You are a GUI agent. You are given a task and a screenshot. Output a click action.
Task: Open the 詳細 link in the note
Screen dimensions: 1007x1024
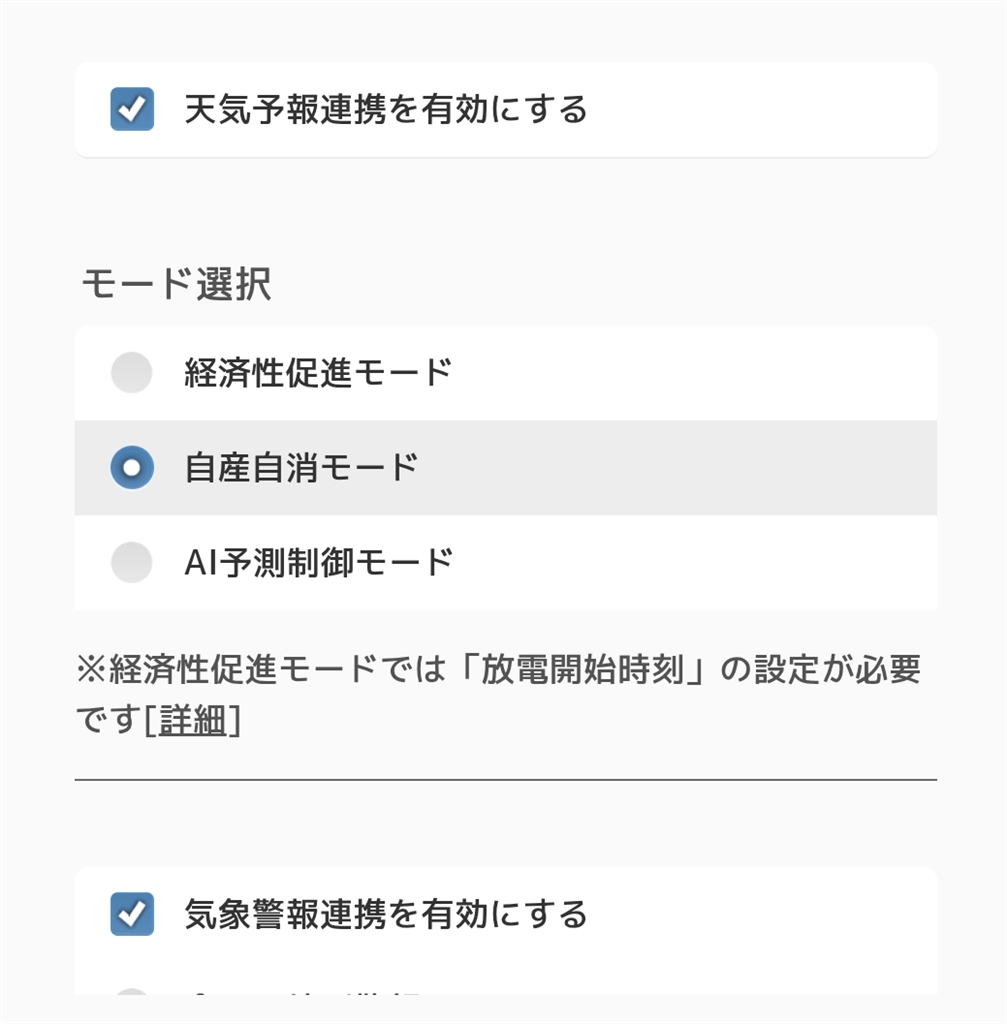192,720
